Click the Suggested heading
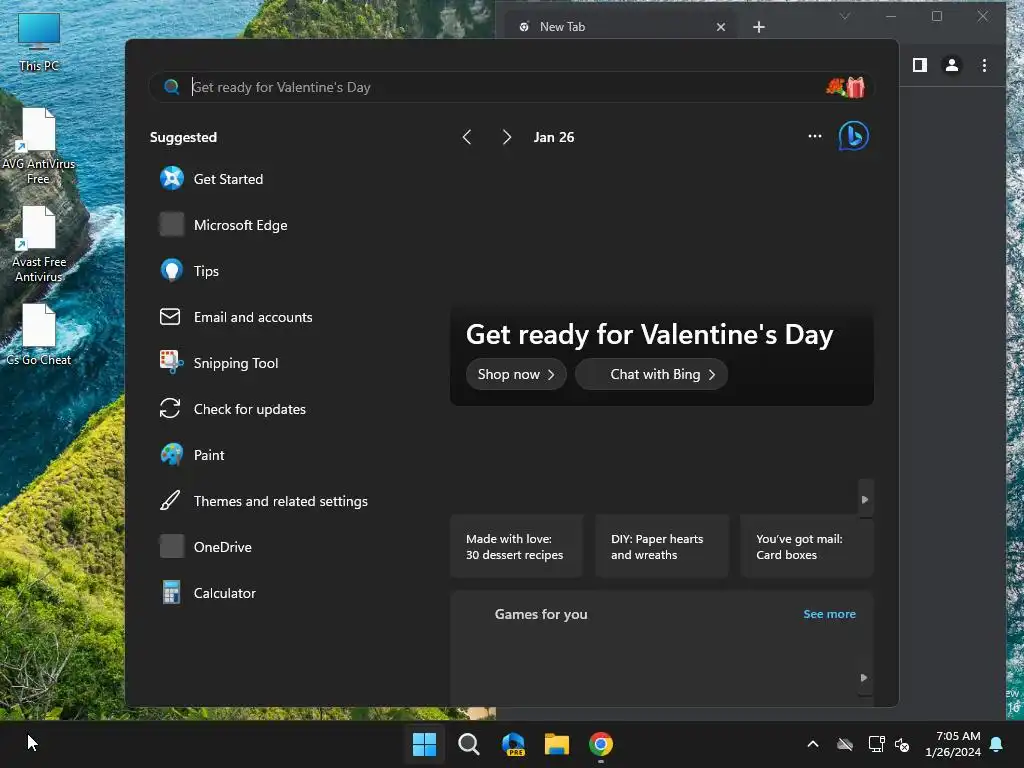Image resolution: width=1024 pixels, height=768 pixels. point(183,137)
